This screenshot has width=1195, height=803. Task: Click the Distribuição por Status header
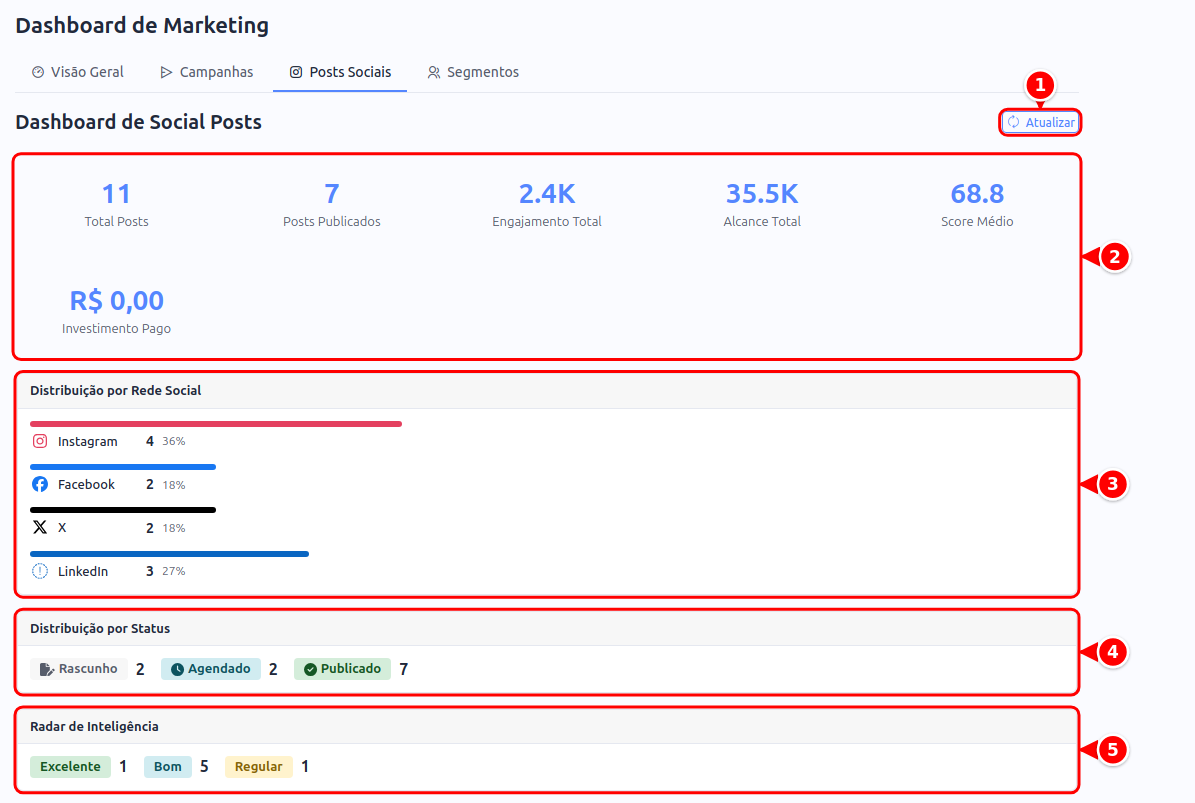100,629
